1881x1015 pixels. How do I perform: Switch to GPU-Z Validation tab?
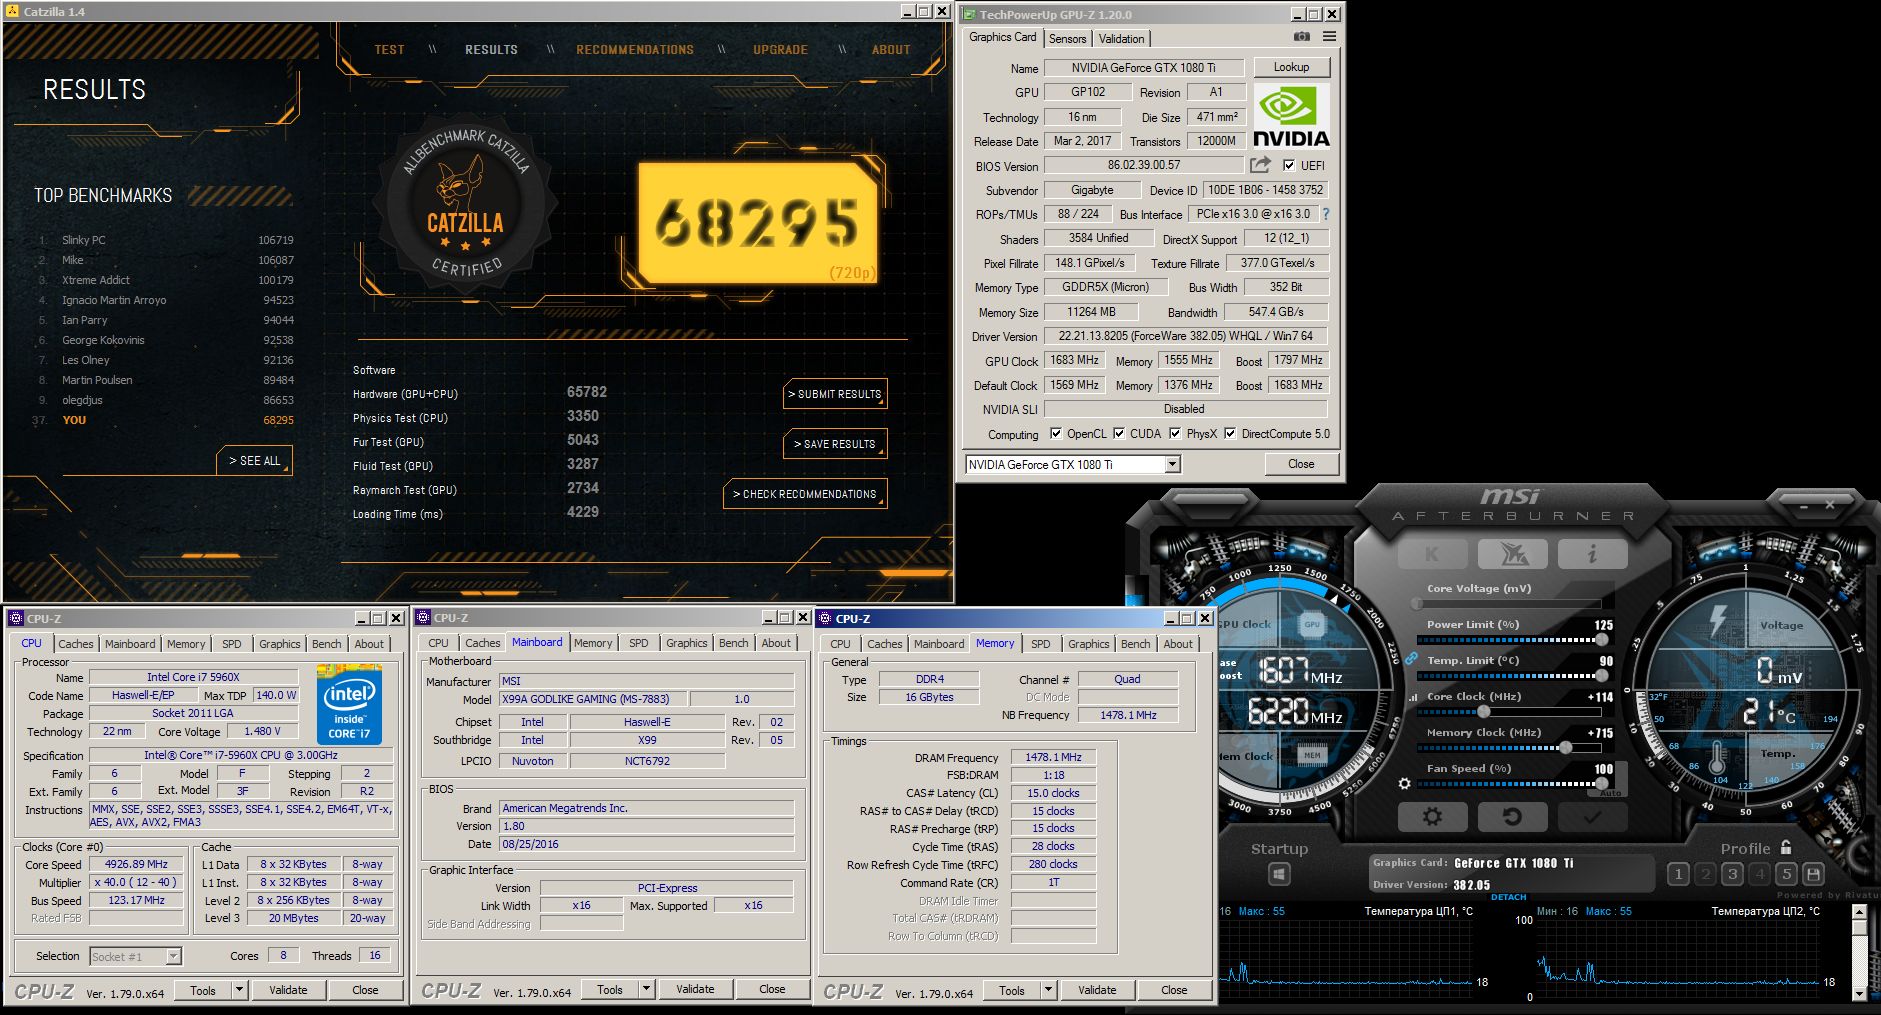1121,39
